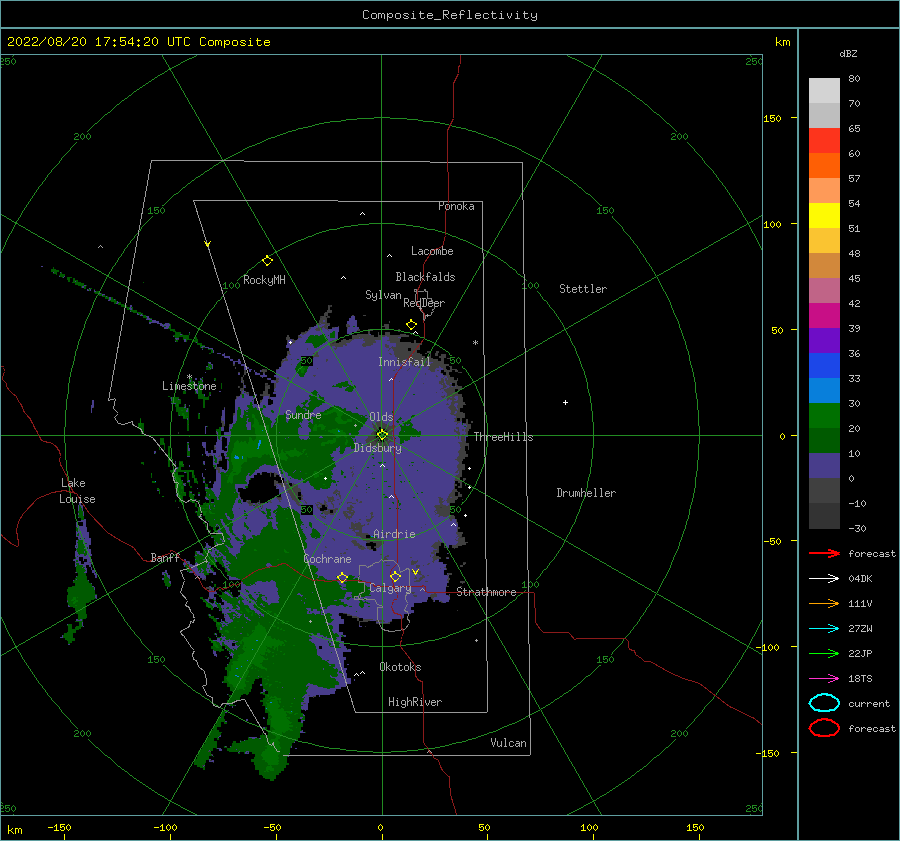Select the slate purple 0–10 dBZ swatch
The height and width of the screenshot is (841, 900).
coord(824,465)
